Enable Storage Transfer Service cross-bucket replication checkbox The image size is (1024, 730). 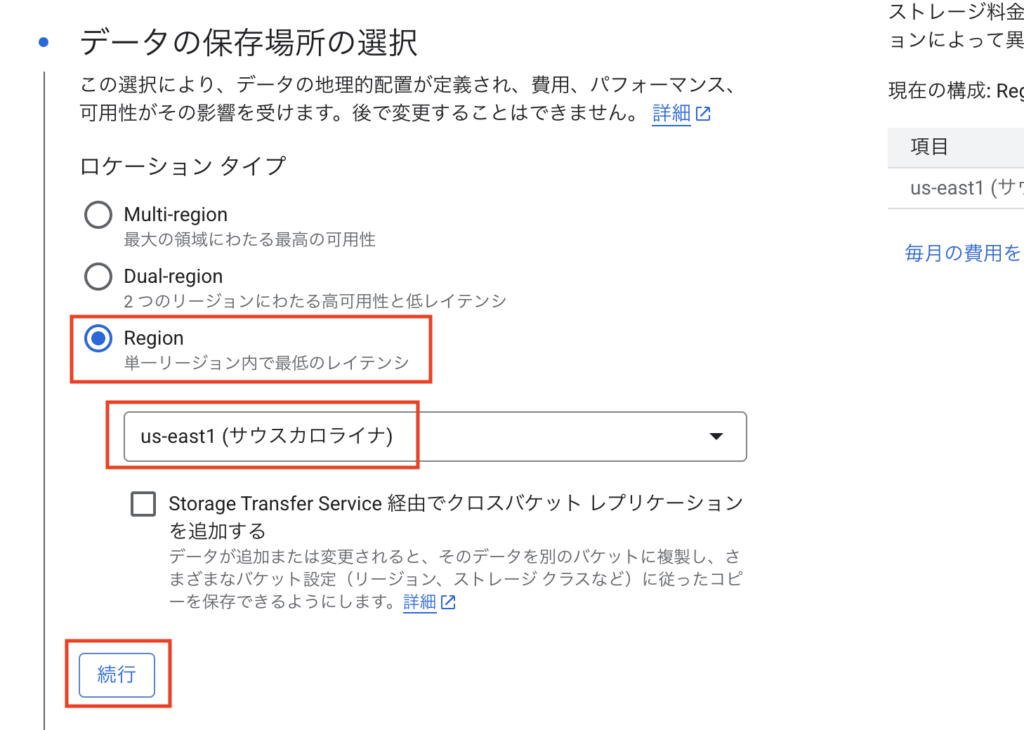(143, 504)
